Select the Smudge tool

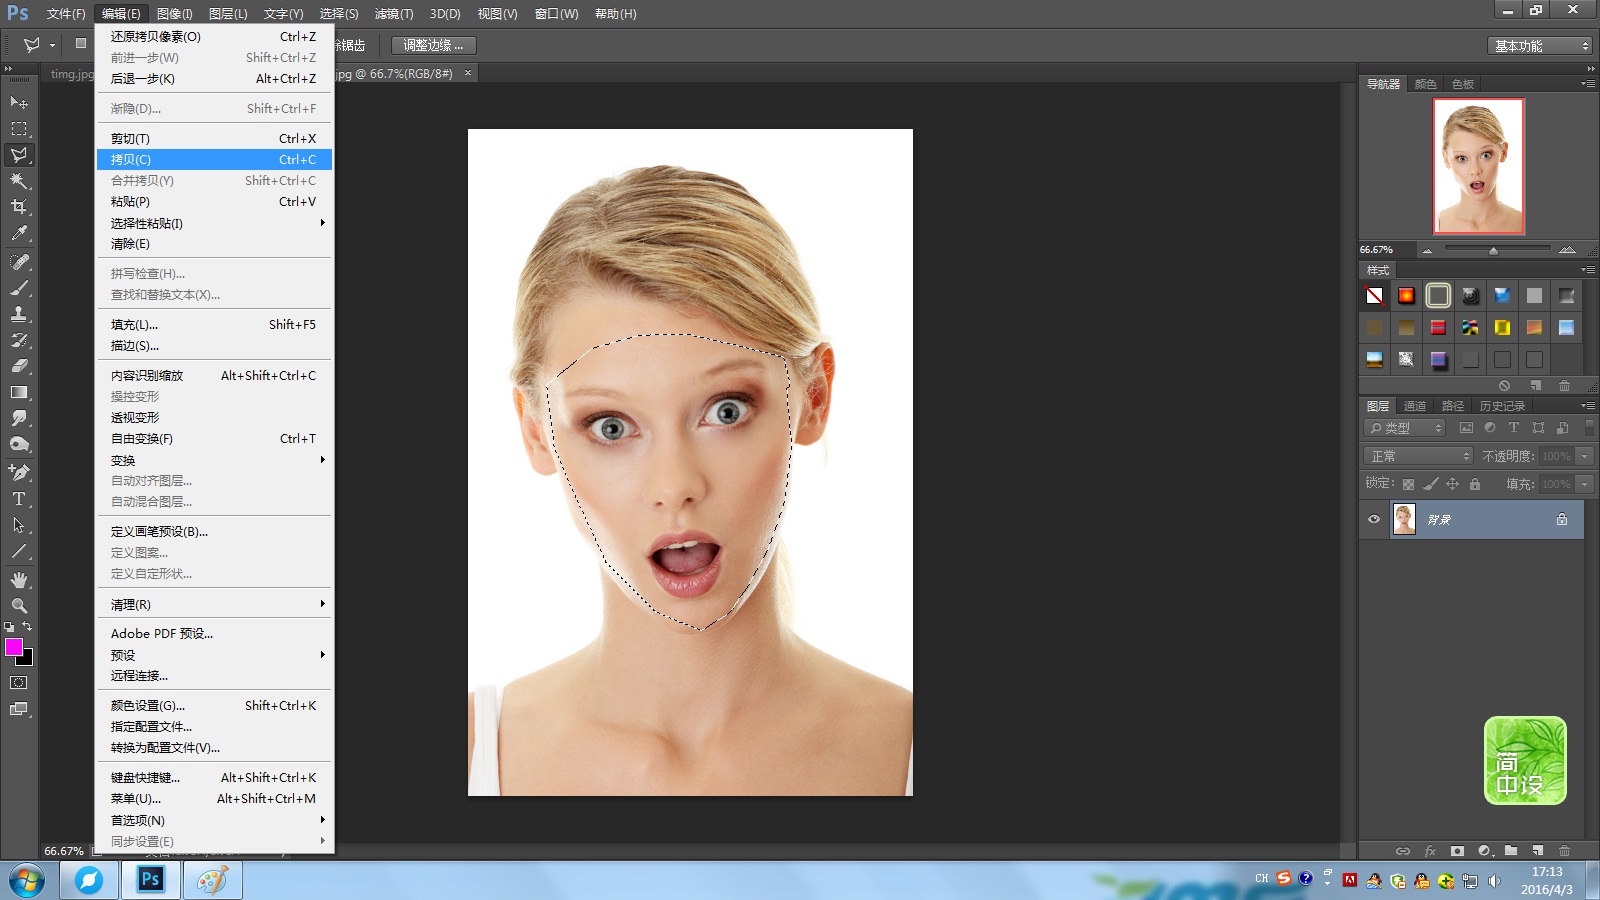pyautogui.click(x=19, y=418)
